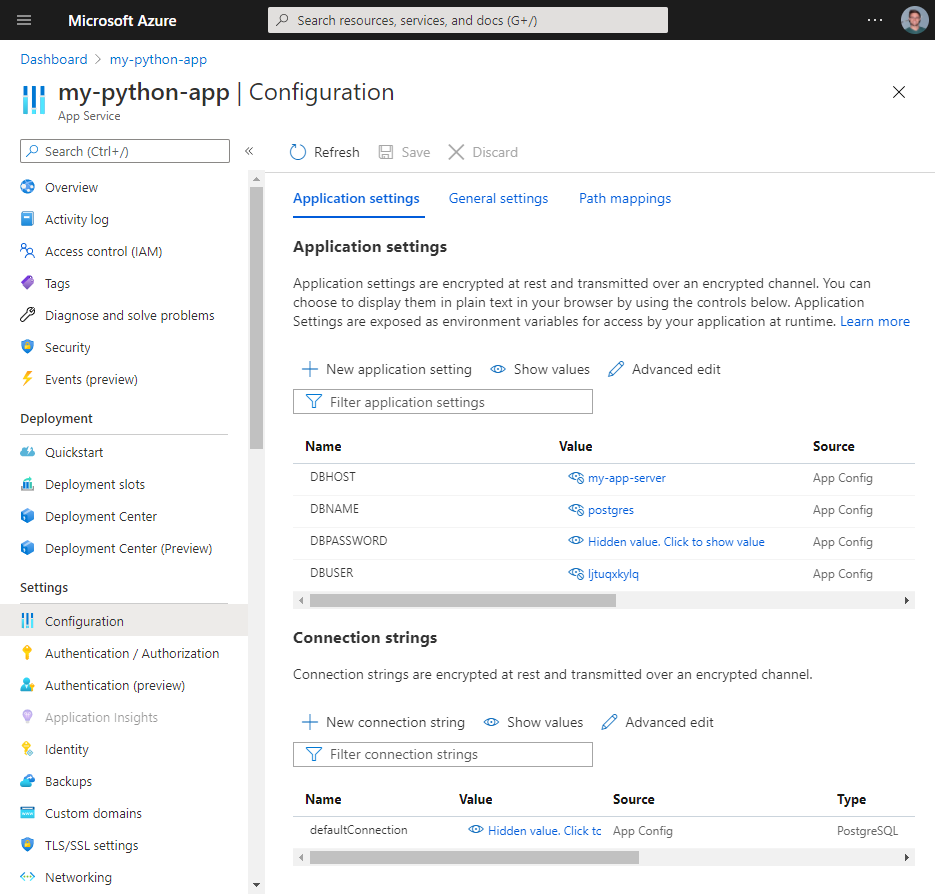This screenshot has width=935, height=894.
Task: Discard the pending changes
Action: point(483,152)
